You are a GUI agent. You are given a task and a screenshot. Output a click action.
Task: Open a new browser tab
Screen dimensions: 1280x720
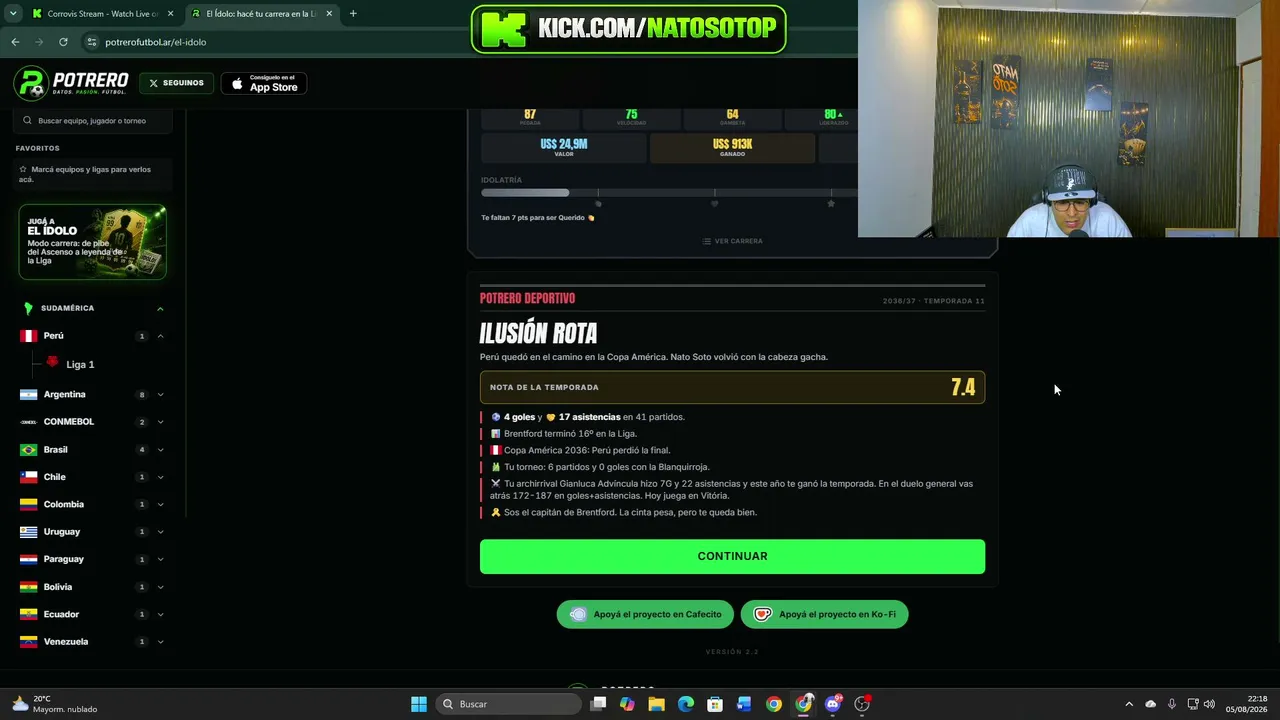(x=353, y=14)
